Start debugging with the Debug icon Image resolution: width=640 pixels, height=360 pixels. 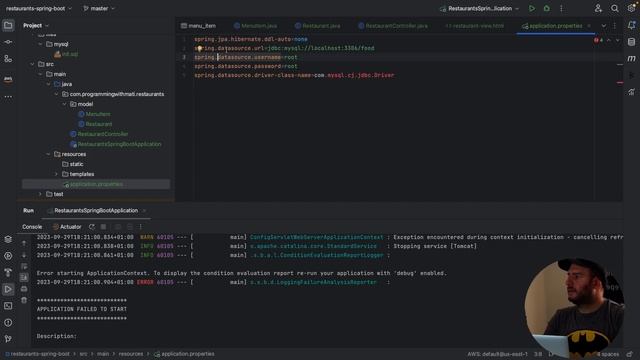point(547,9)
